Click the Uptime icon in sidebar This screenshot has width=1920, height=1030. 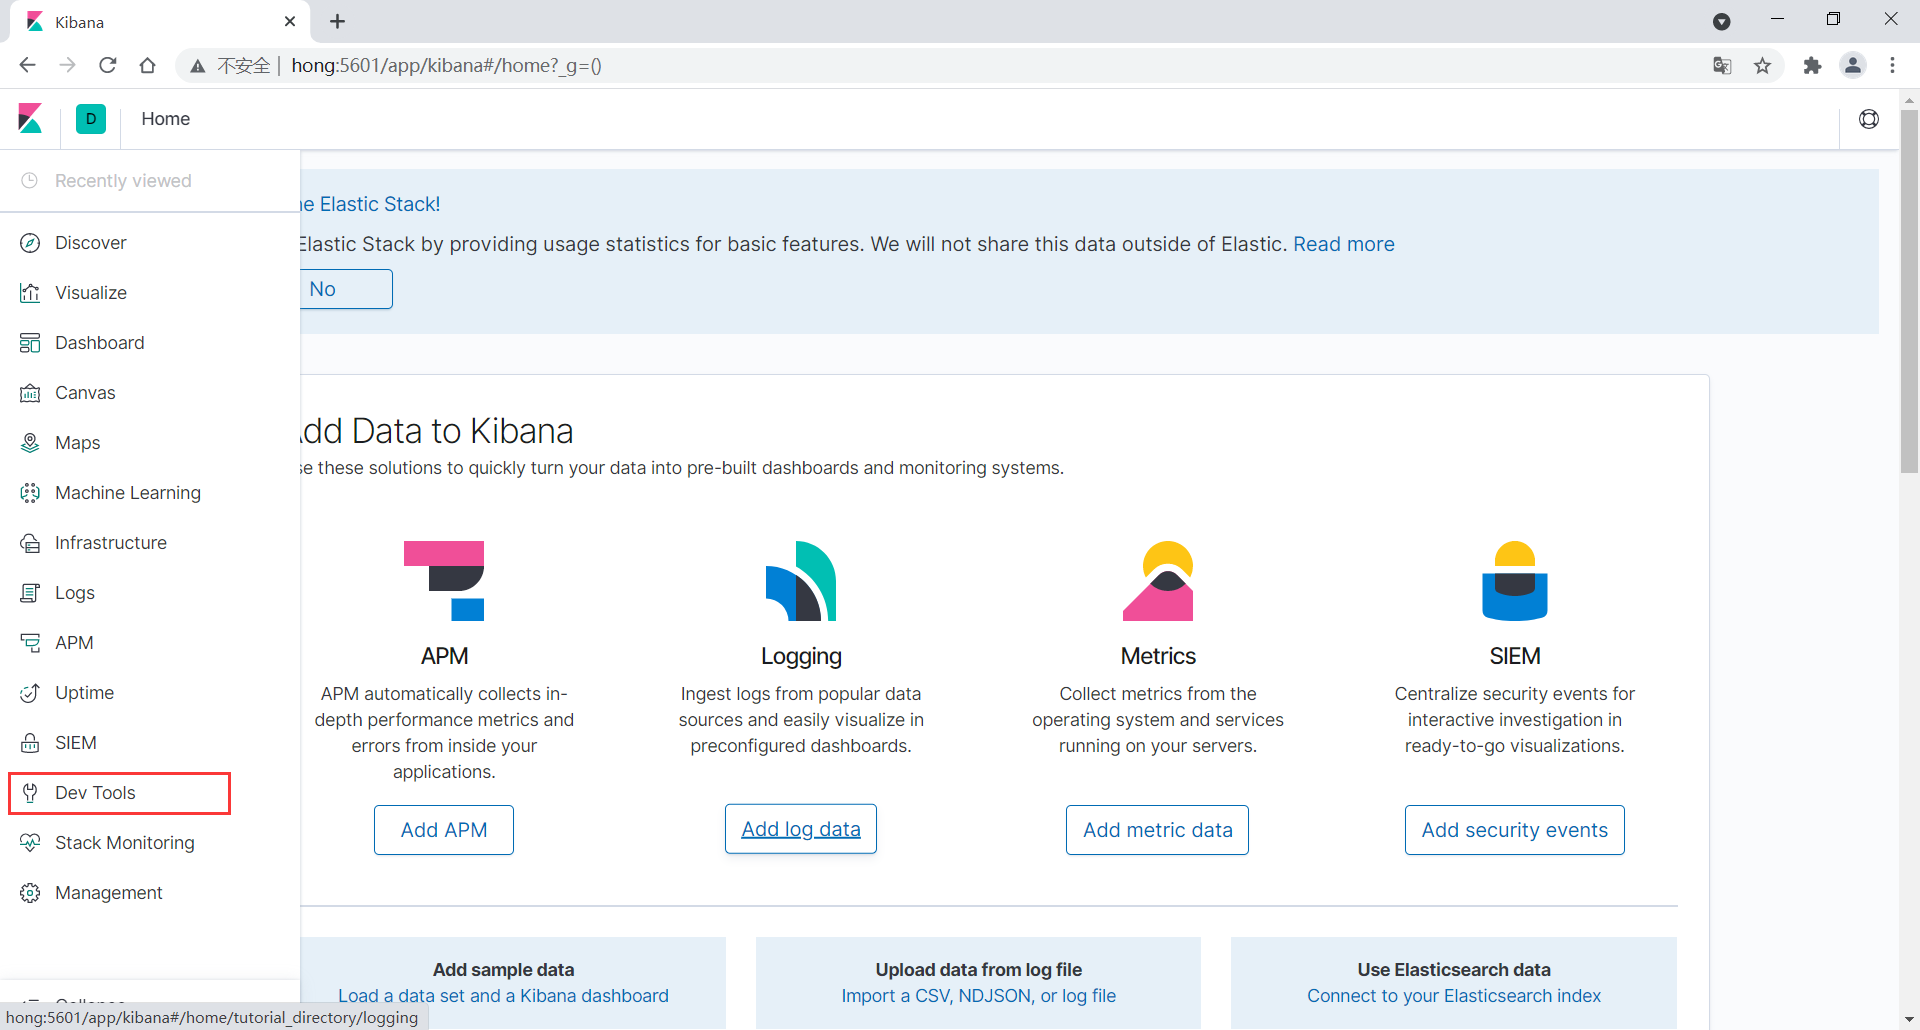click(x=30, y=693)
